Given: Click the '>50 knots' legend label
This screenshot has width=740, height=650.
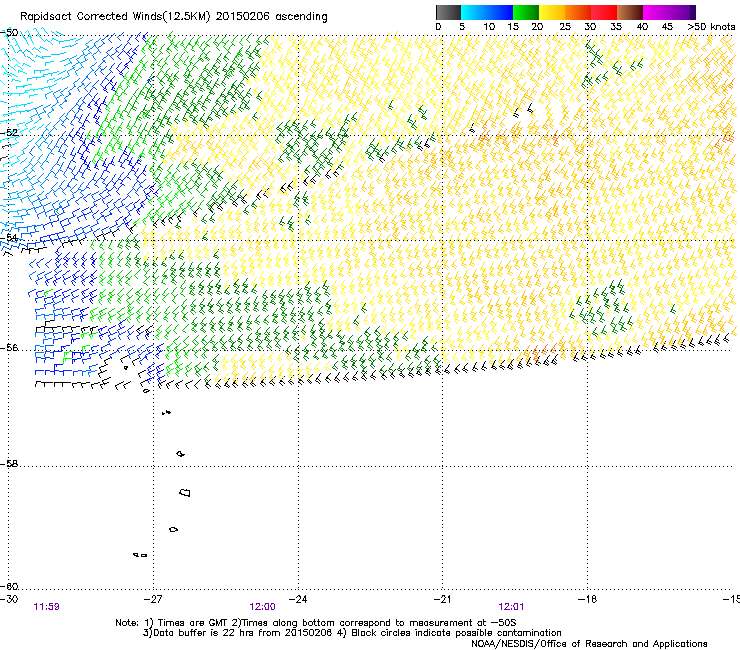Looking at the screenshot, I should [x=711, y=27].
